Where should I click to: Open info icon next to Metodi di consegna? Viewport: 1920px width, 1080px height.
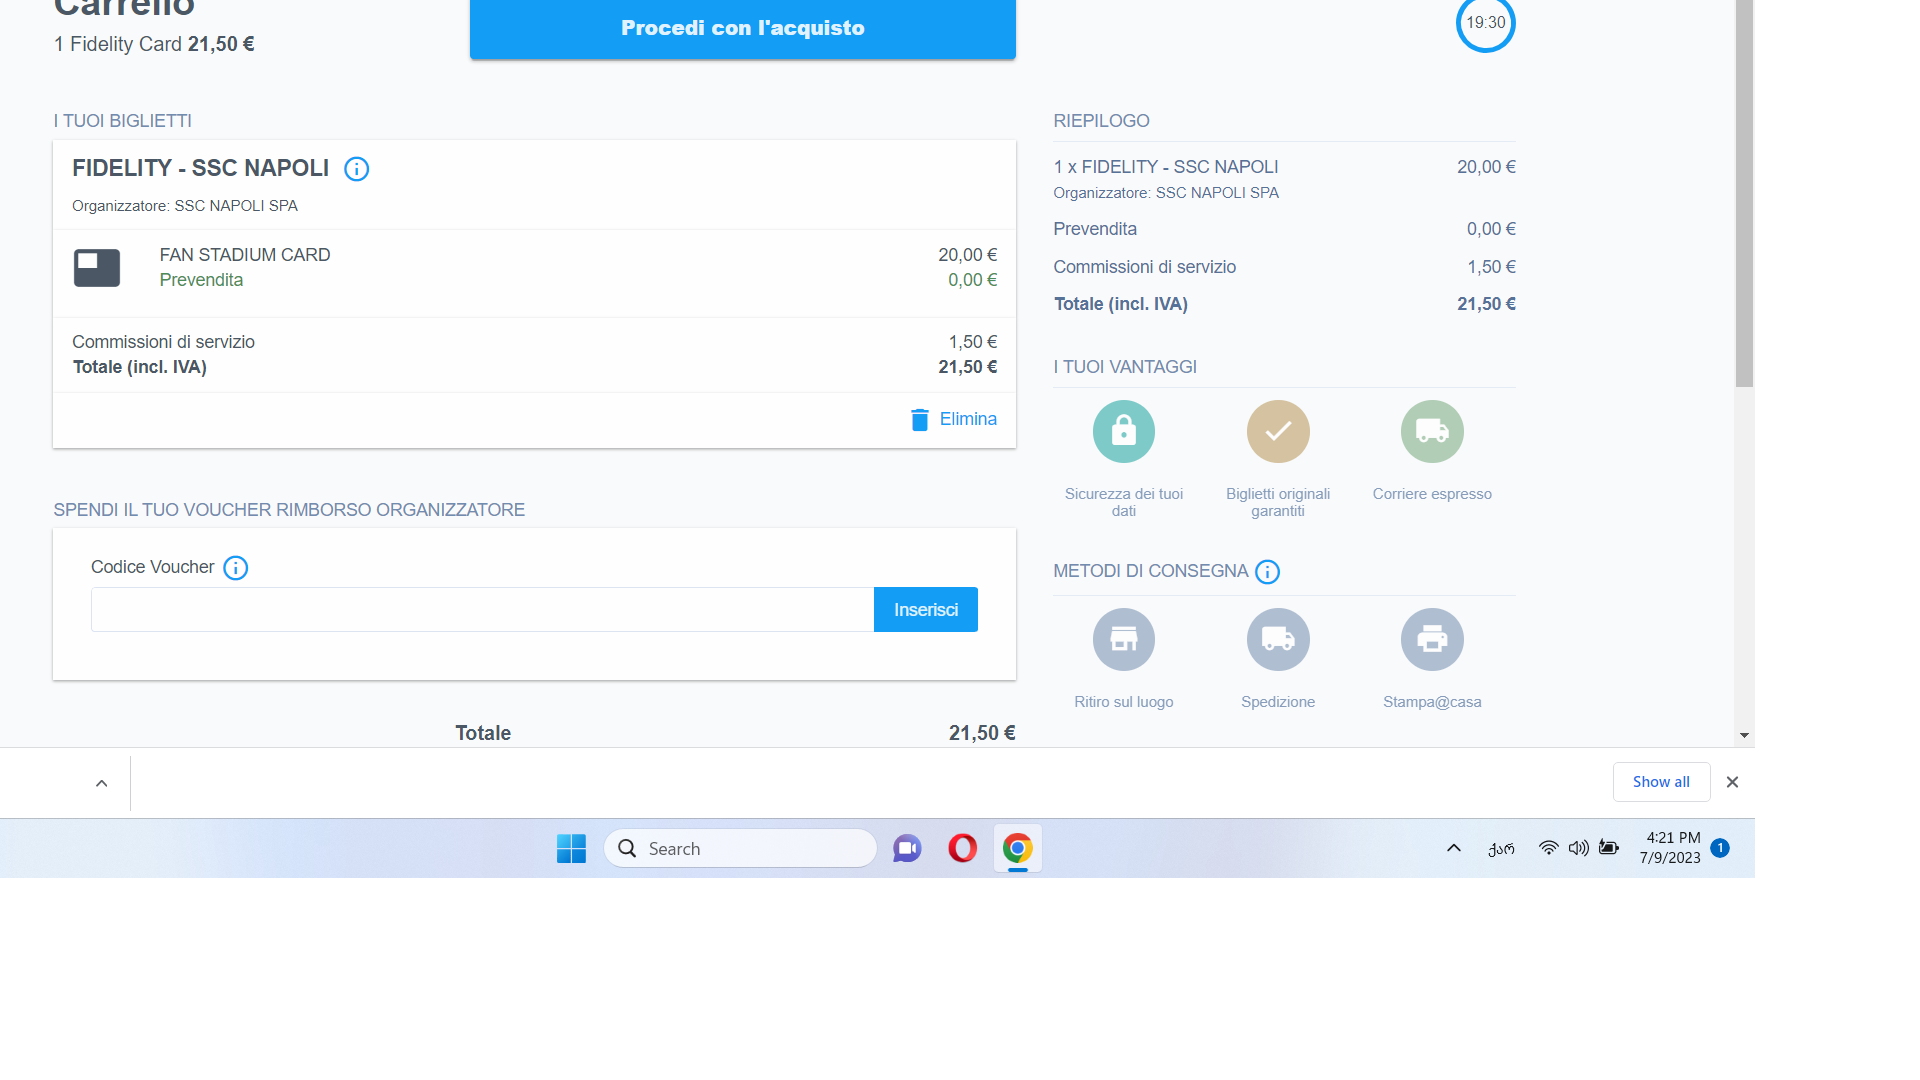point(1267,572)
